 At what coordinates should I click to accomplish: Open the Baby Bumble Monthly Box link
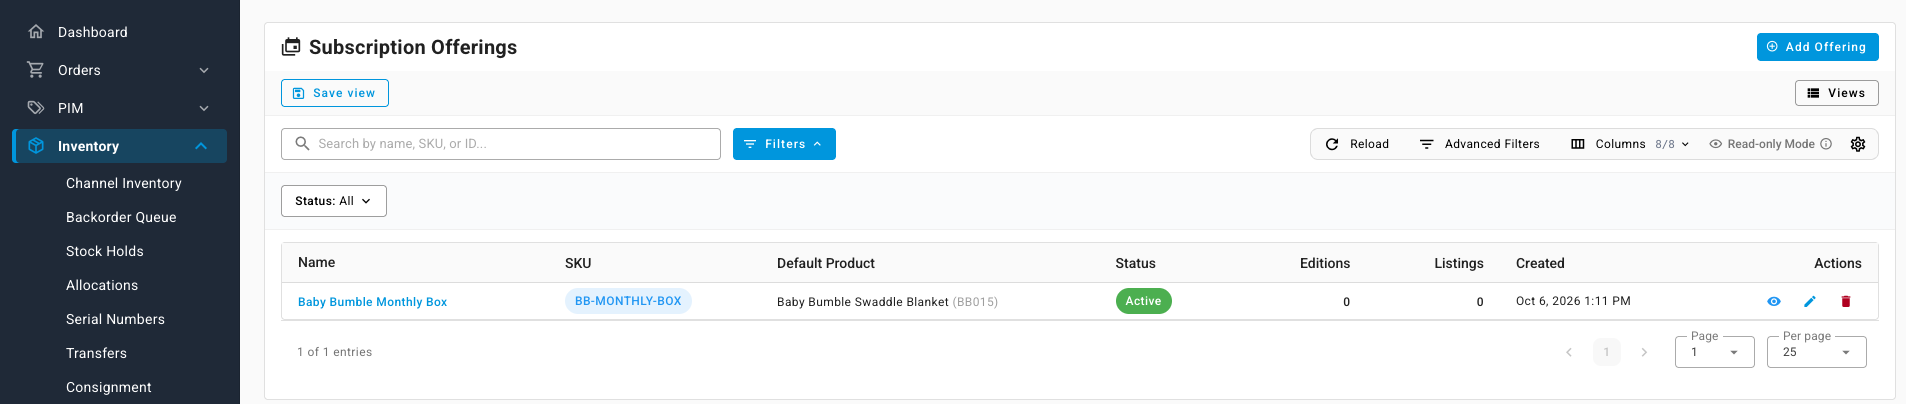click(x=372, y=302)
